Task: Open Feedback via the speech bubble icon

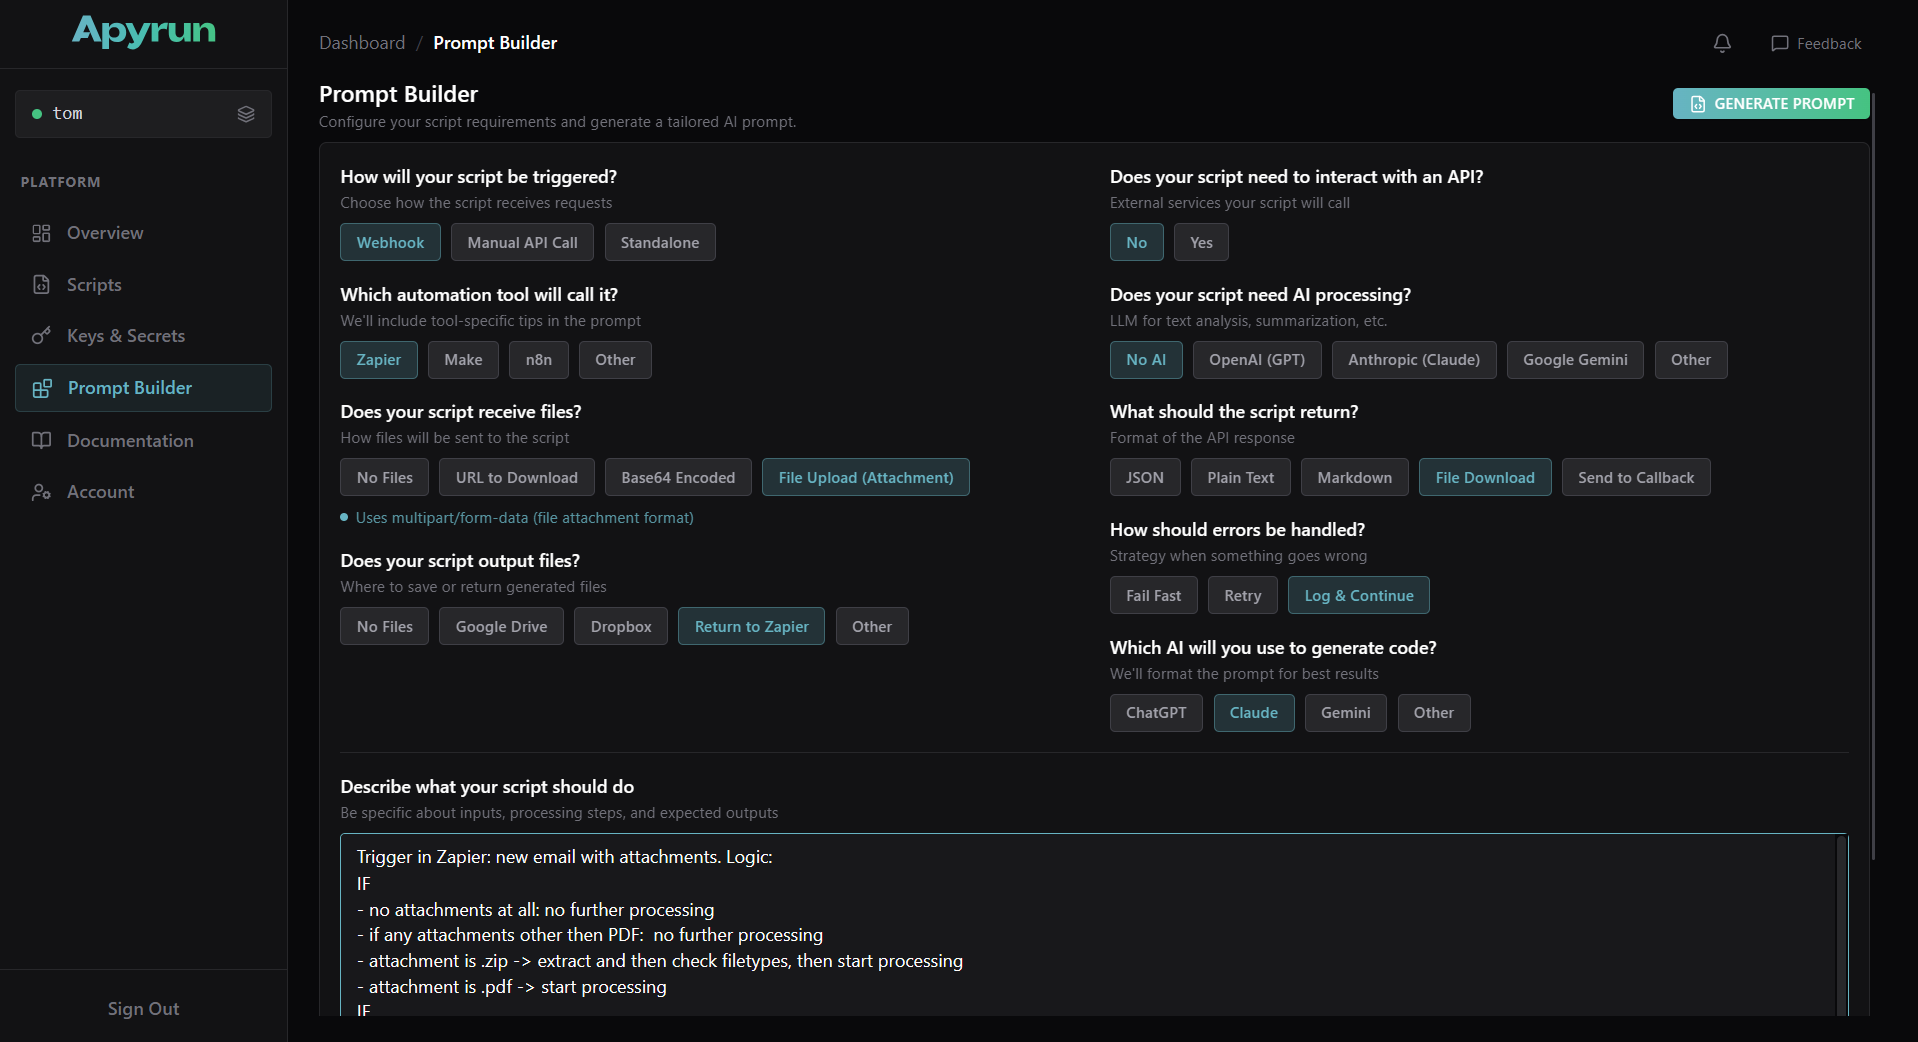Action: tap(1781, 43)
